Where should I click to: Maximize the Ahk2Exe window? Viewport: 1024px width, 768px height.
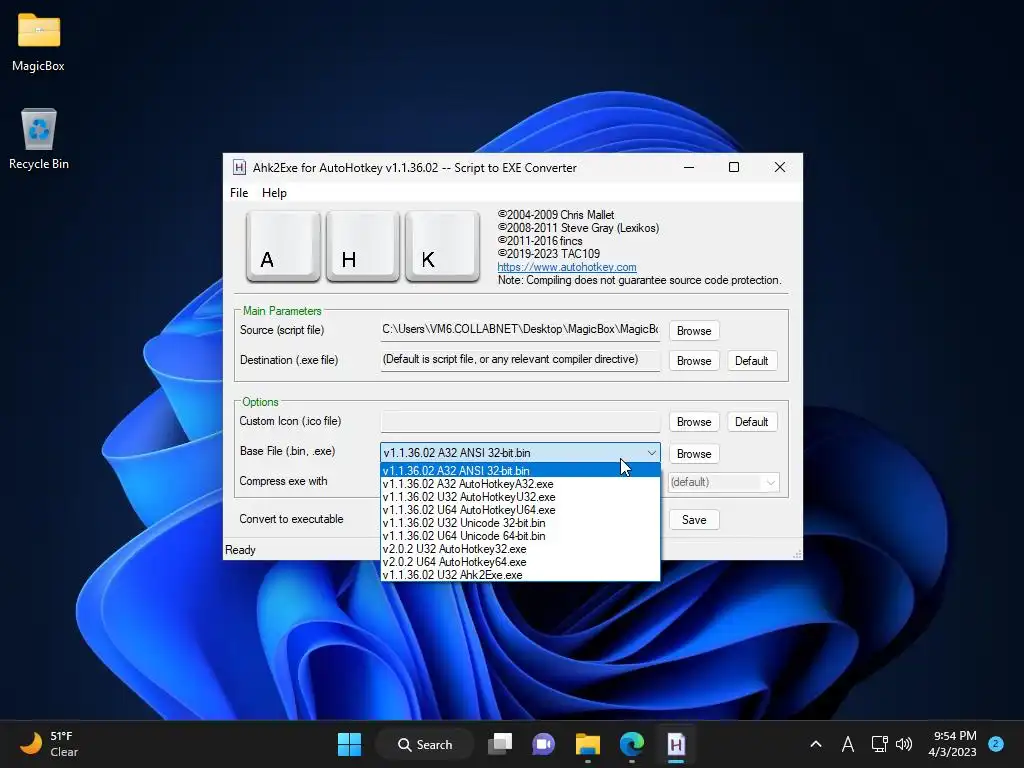[734, 167]
